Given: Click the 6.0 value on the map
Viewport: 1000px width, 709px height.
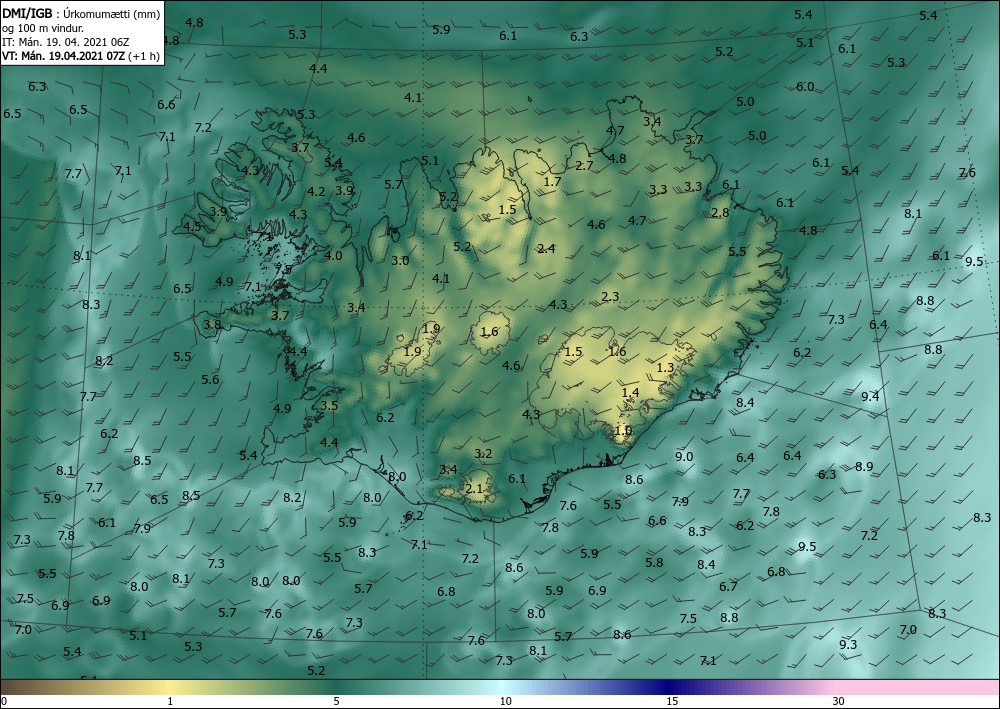Looking at the screenshot, I should point(805,87).
